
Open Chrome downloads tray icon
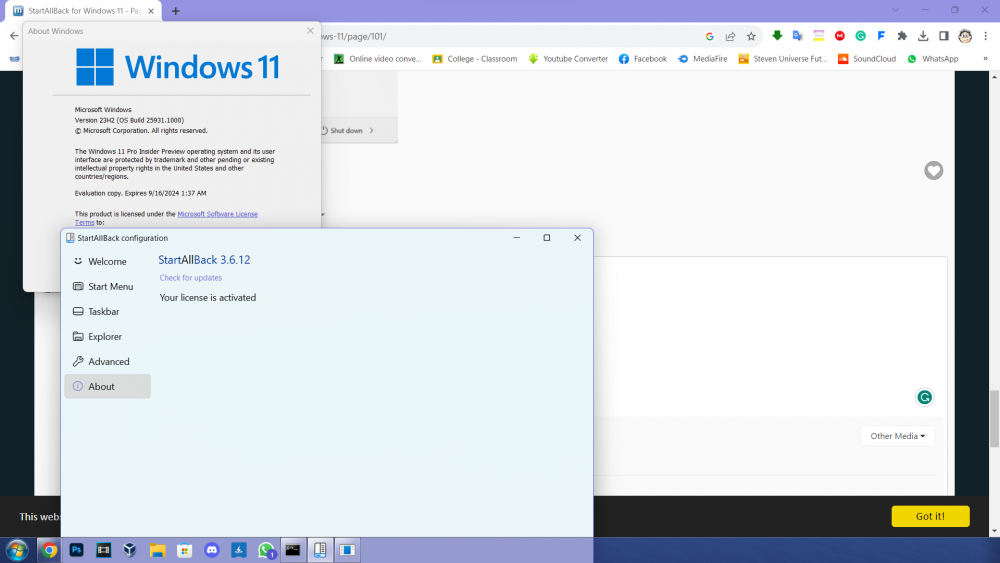pos(923,36)
